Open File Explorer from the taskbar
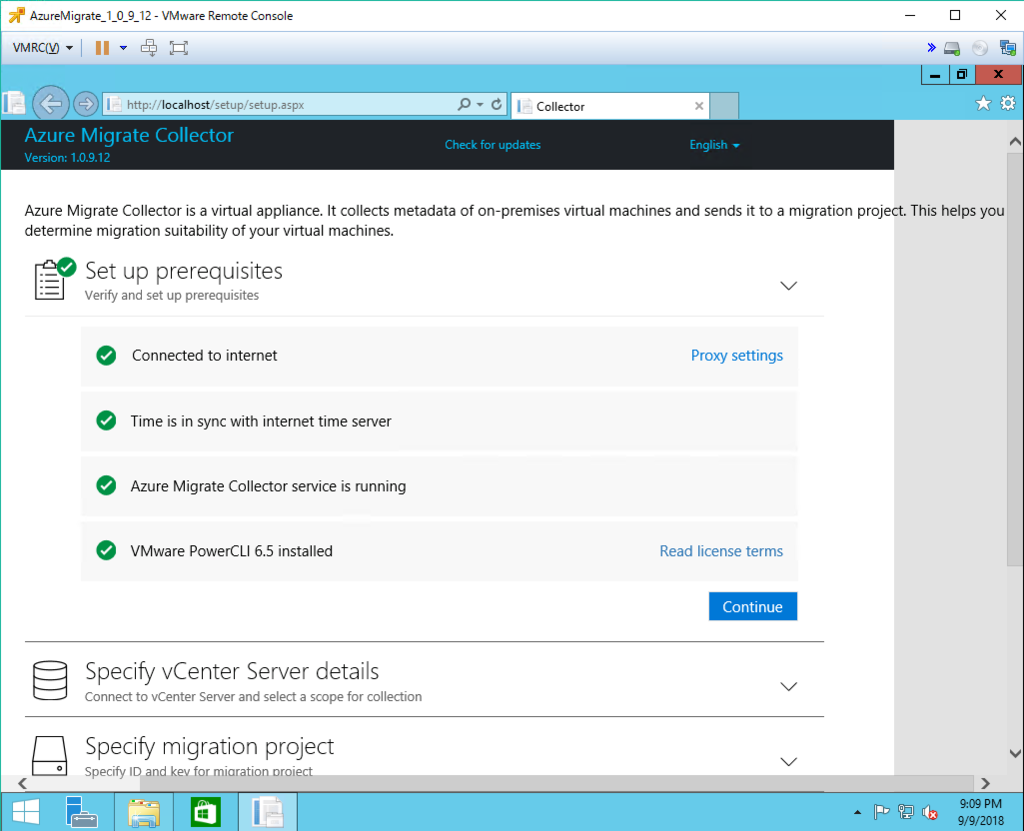 [144, 812]
